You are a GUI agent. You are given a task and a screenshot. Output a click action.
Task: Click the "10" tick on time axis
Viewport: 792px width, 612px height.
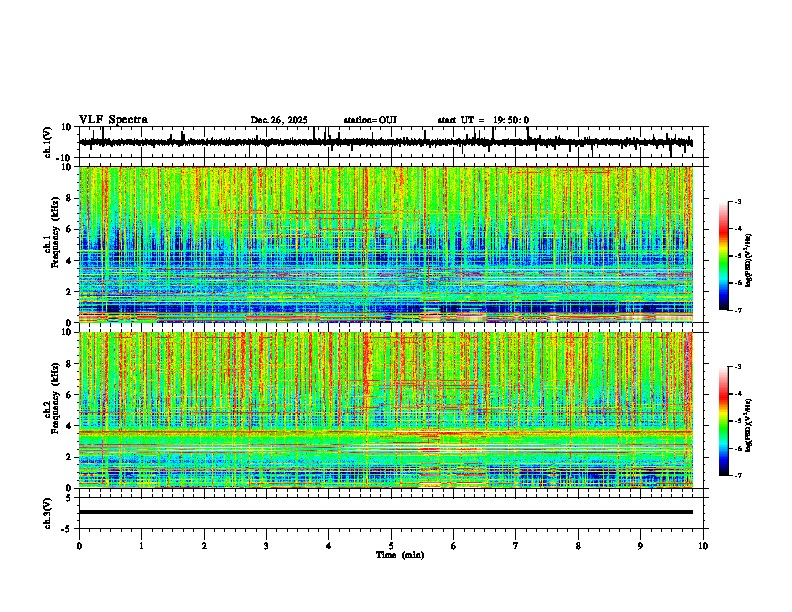point(703,546)
